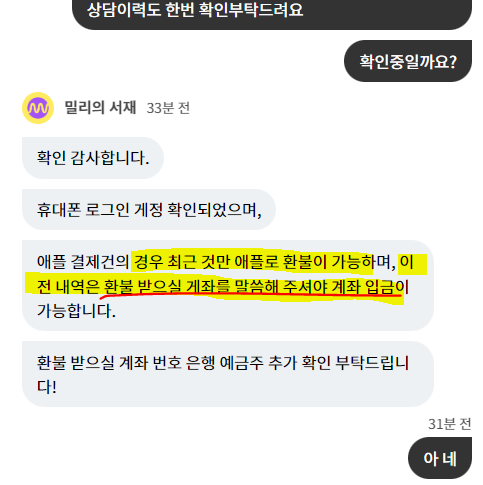Click the 밀리의 서재 purple-yellow avatar icon

(38, 108)
